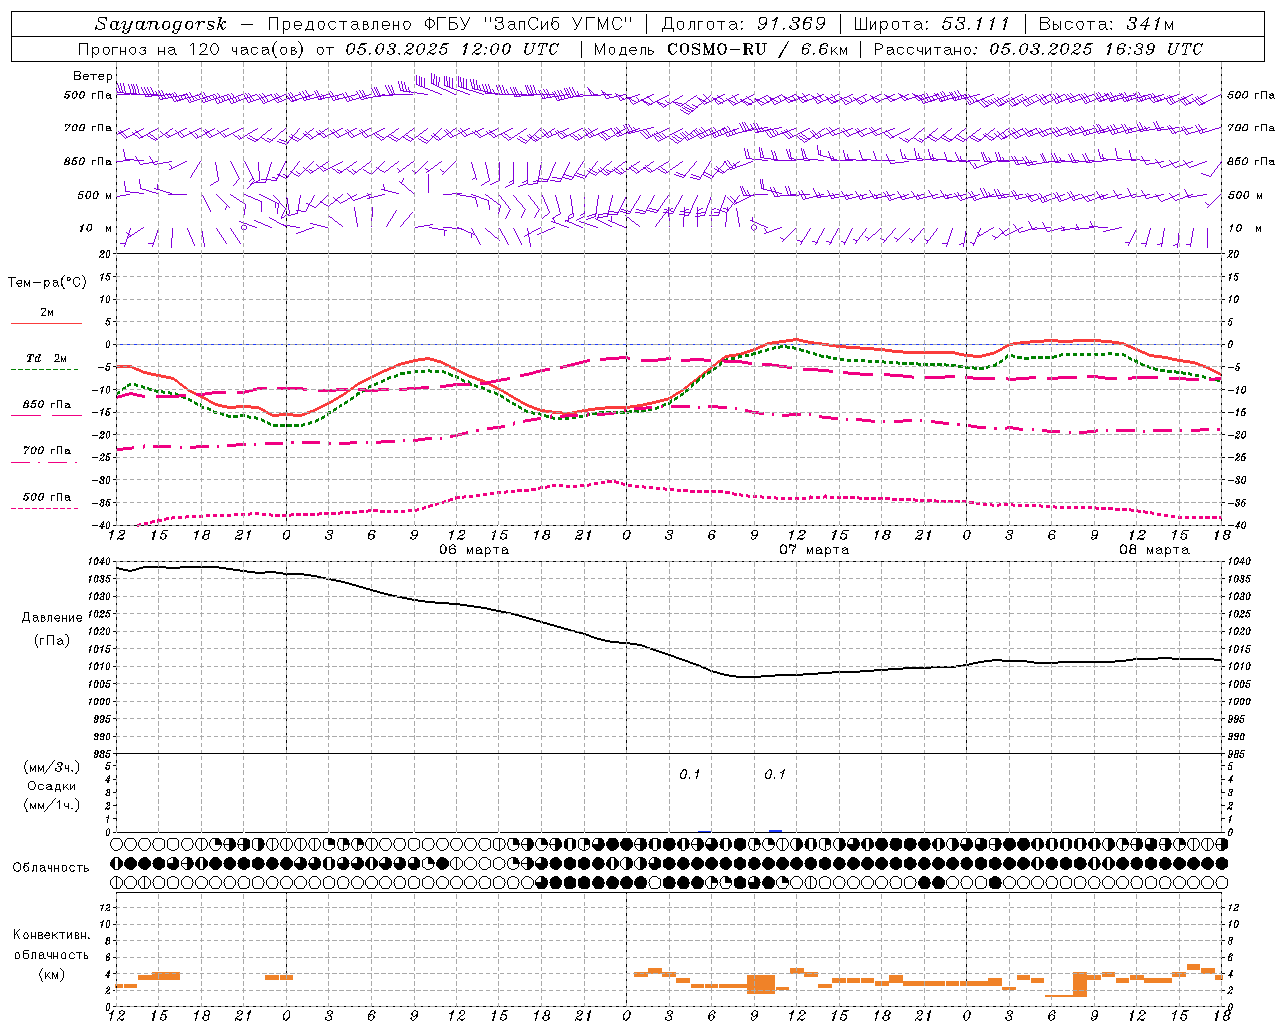This screenshot has width=1280, height=1024.
Task: Select the 'Td 2м' dew point legend entry
Action: pyautogui.click(x=47, y=358)
